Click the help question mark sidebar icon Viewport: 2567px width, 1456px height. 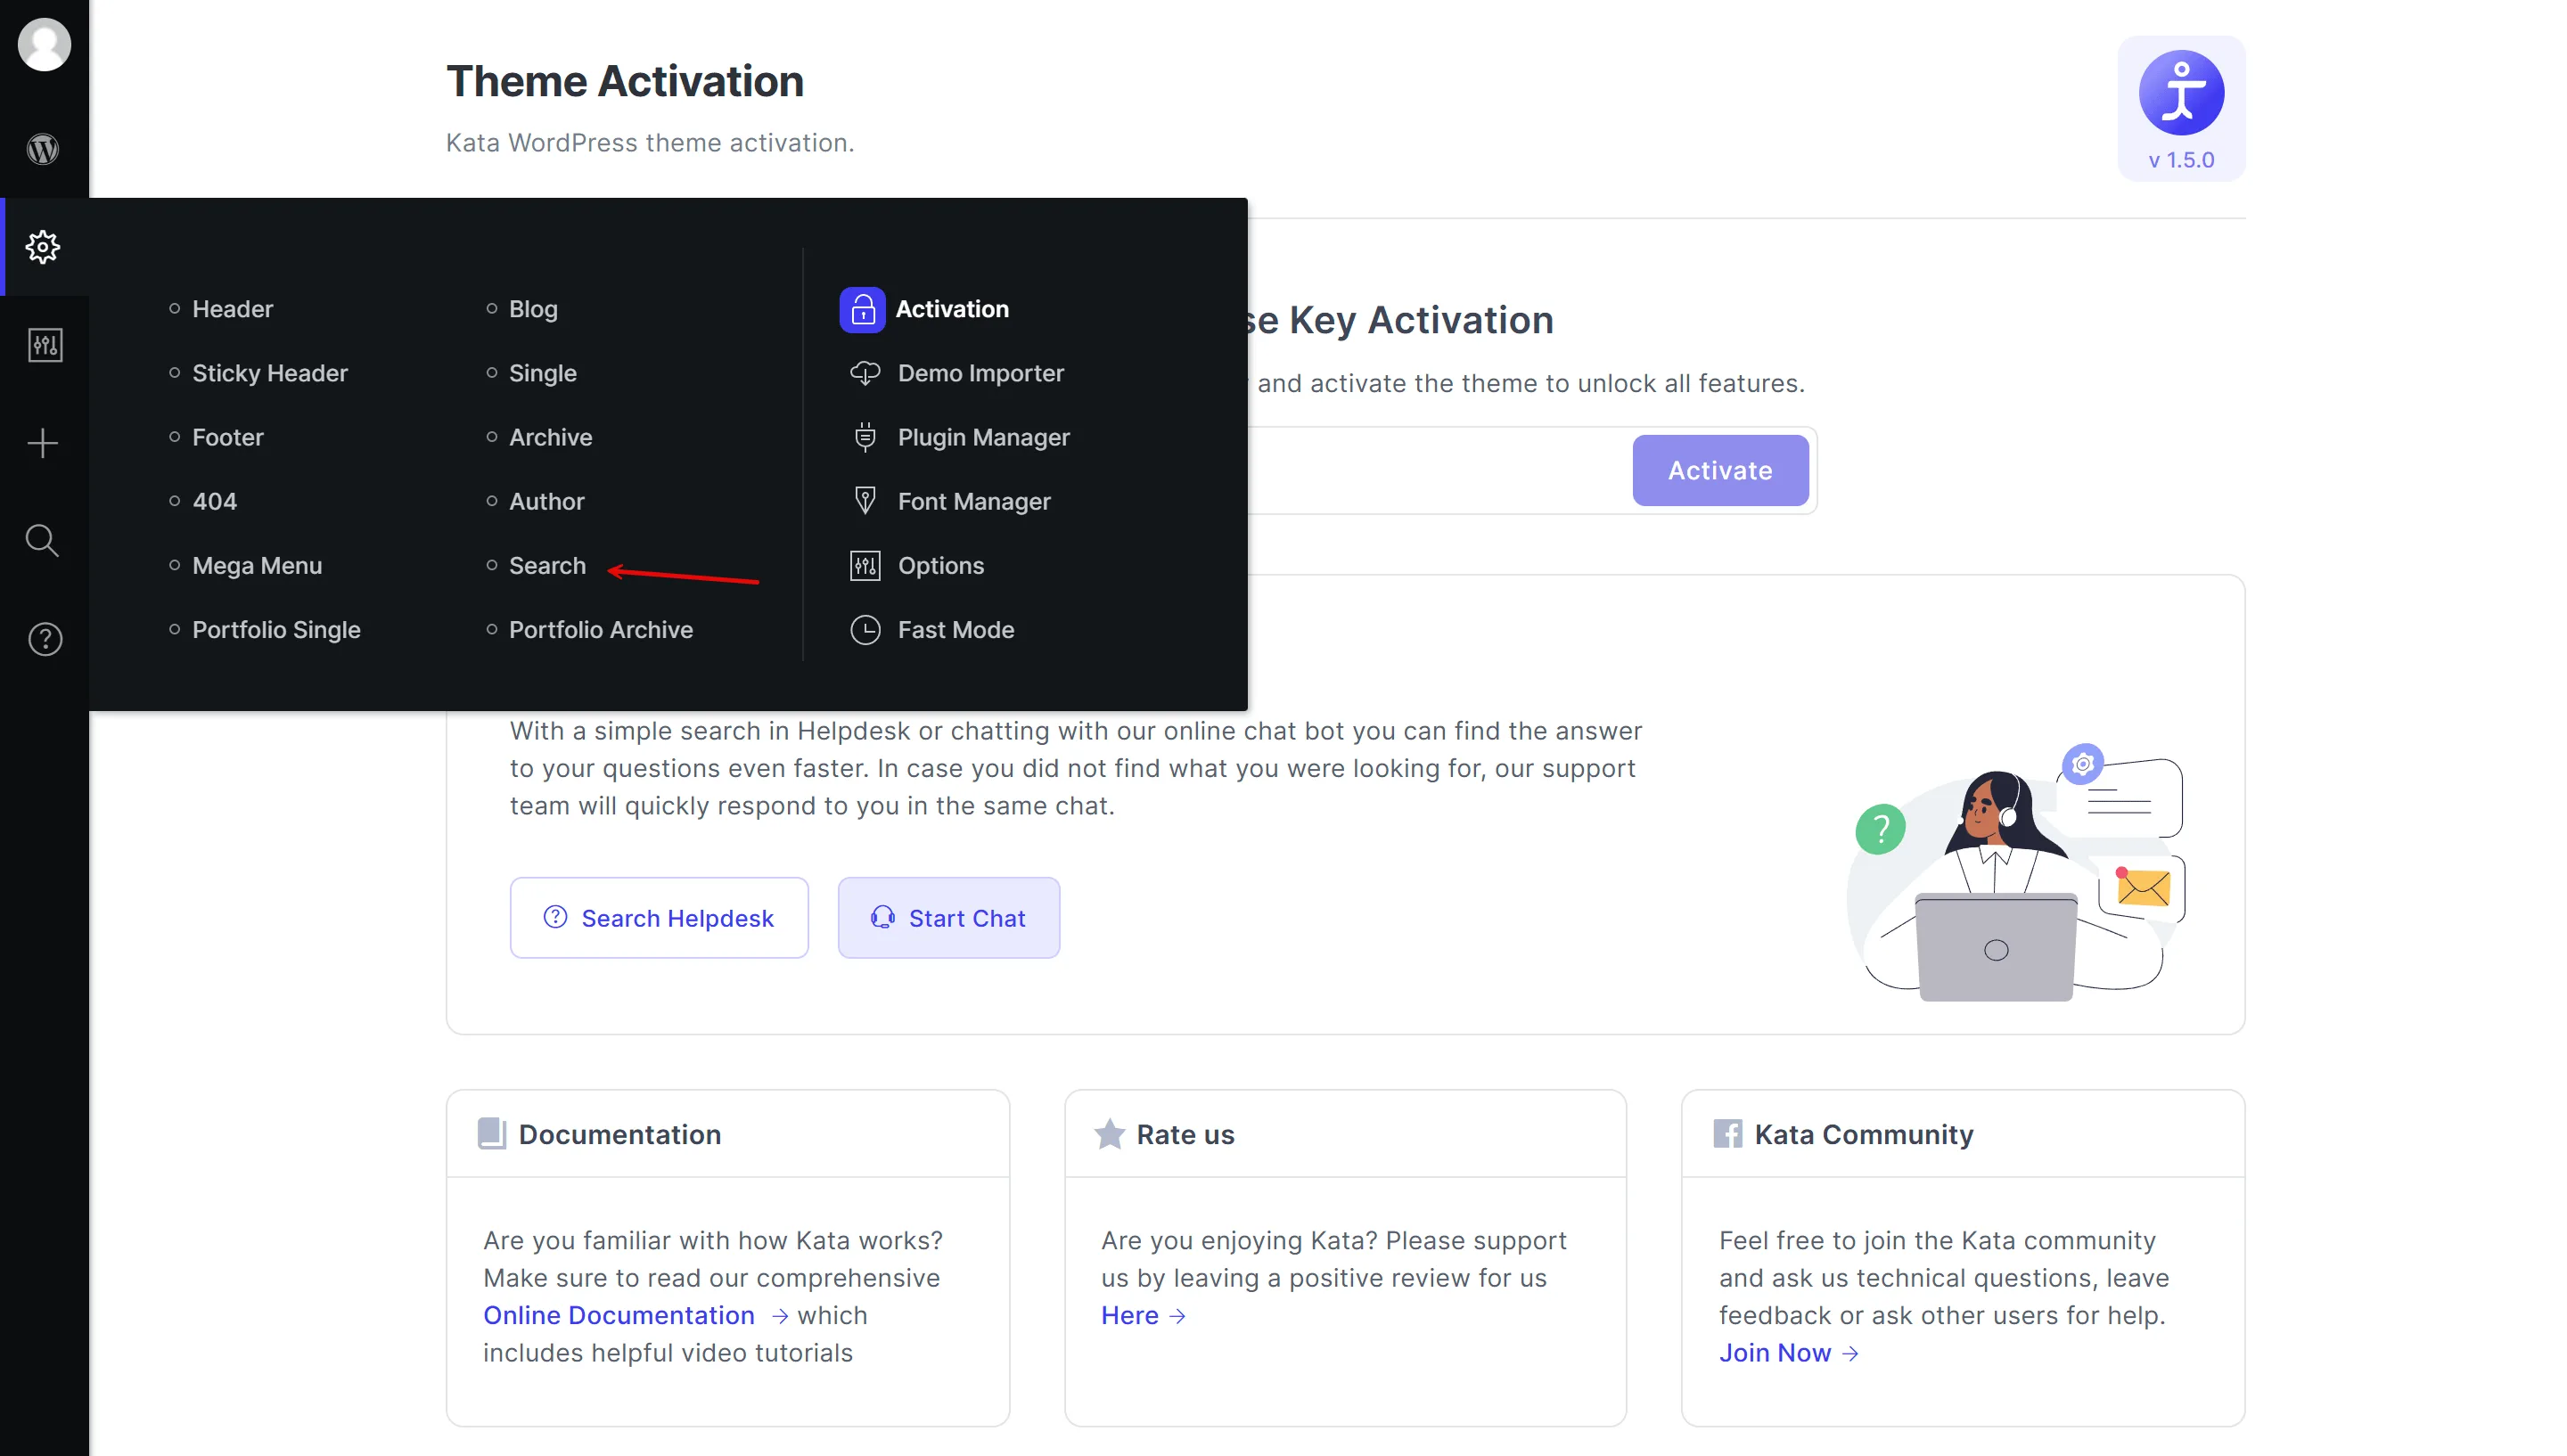(x=45, y=639)
